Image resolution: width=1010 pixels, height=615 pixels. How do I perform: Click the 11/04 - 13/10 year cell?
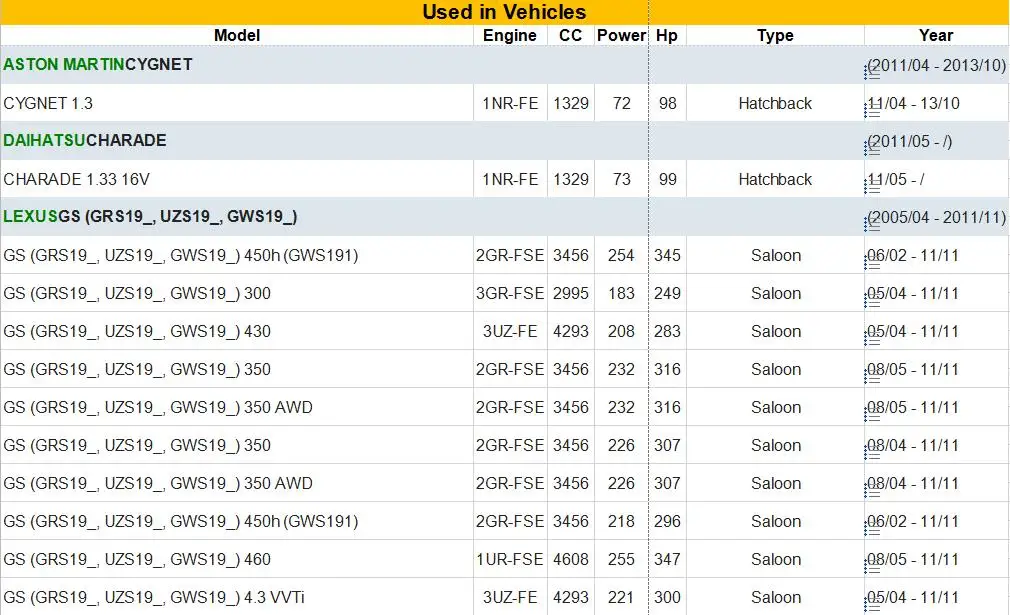pos(913,103)
